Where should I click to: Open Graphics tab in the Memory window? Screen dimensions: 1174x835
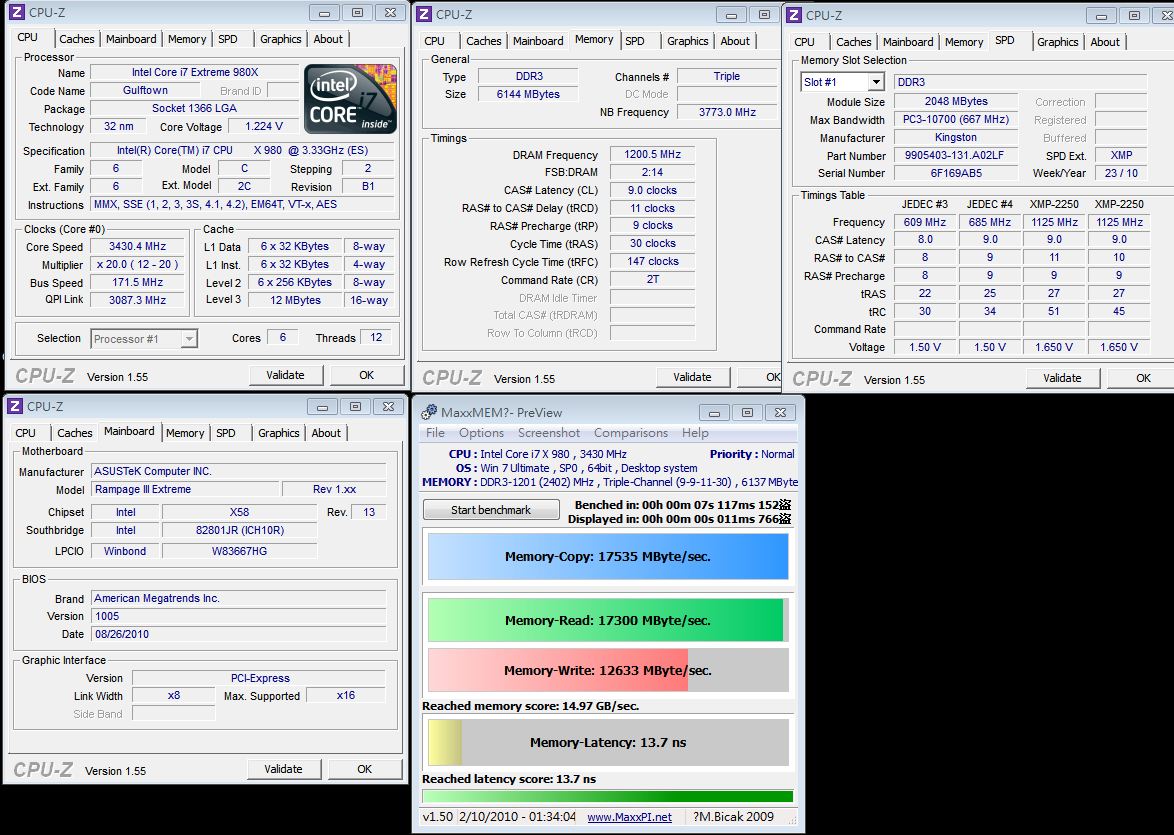[687, 41]
